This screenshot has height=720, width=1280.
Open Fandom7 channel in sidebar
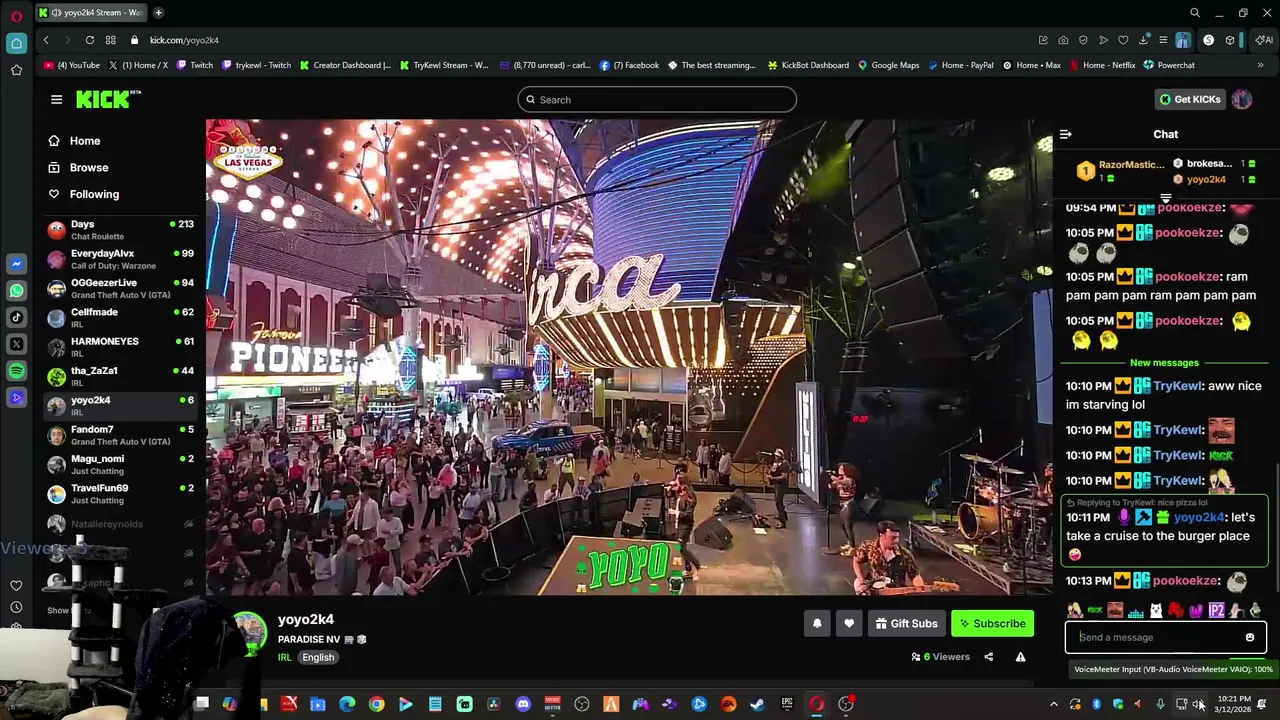[x=120, y=435]
